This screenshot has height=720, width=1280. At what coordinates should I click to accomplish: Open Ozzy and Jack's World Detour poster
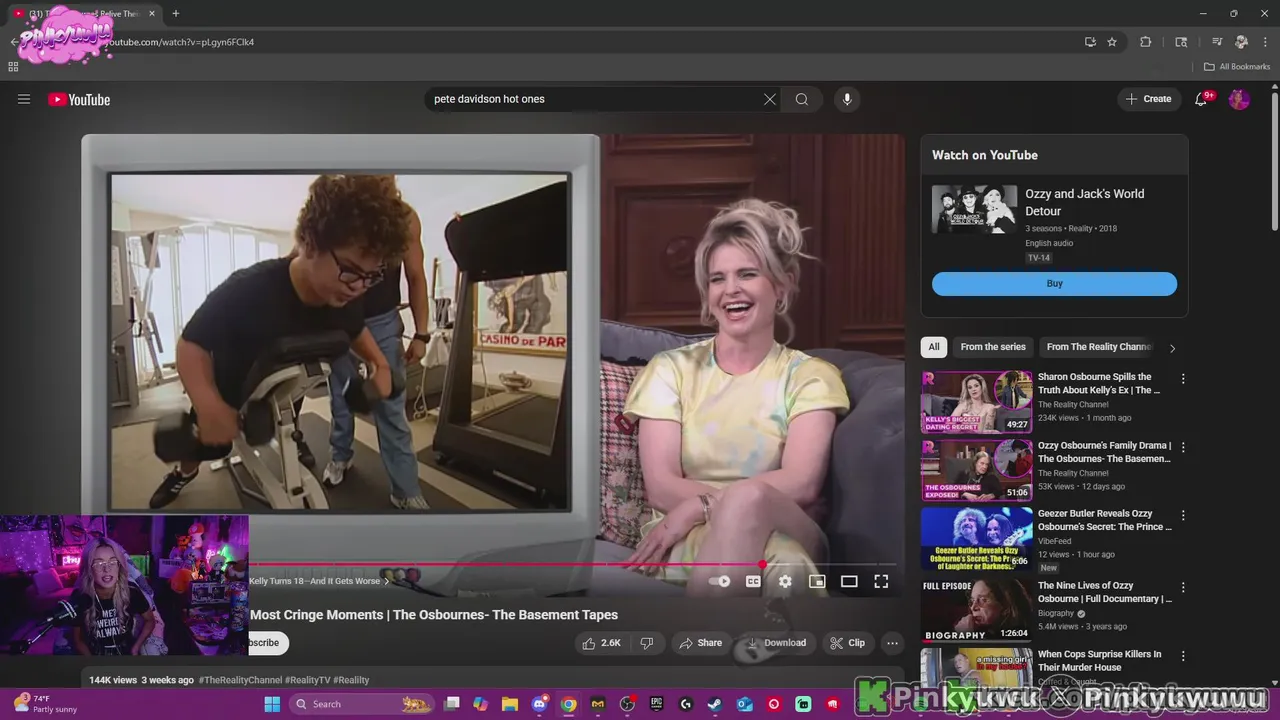[x=974, y=209]
